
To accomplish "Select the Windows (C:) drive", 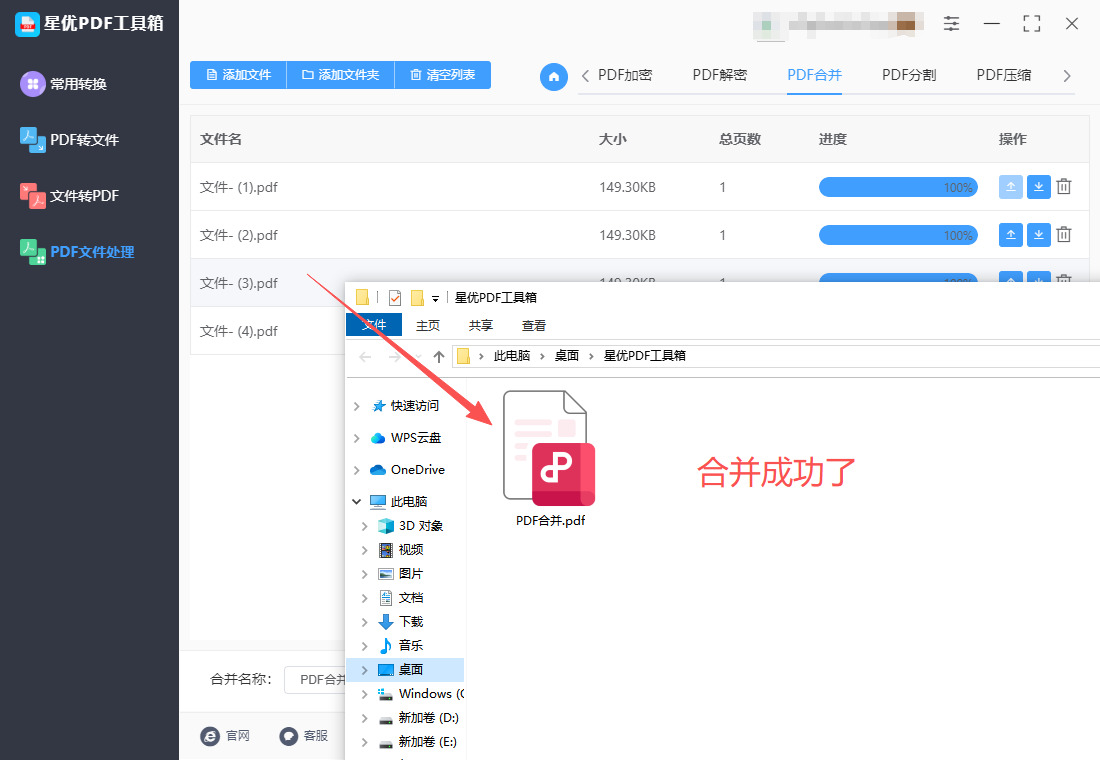I will click(431, 693).
